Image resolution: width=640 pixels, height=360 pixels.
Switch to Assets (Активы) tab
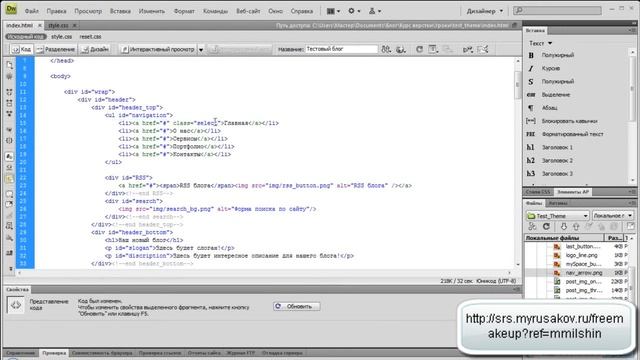[x=558, y=203]
